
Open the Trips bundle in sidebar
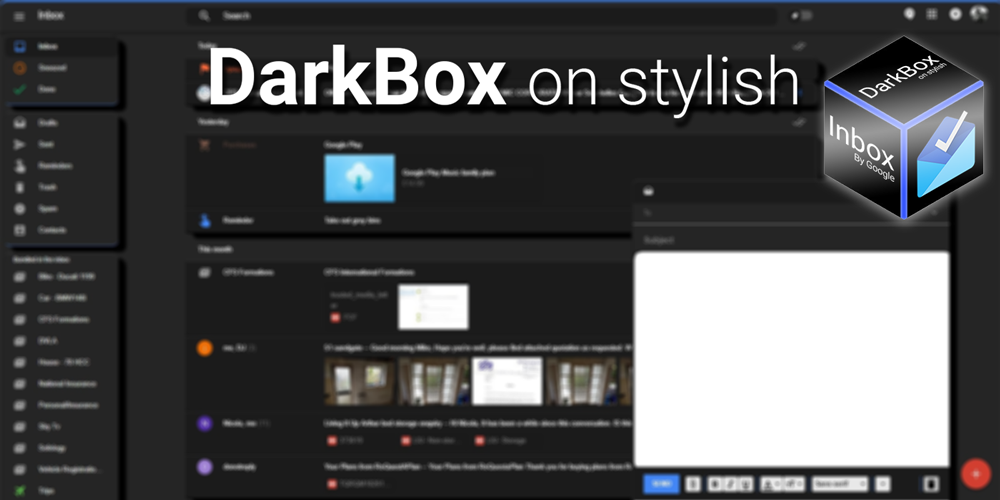(x=62, y=490)
